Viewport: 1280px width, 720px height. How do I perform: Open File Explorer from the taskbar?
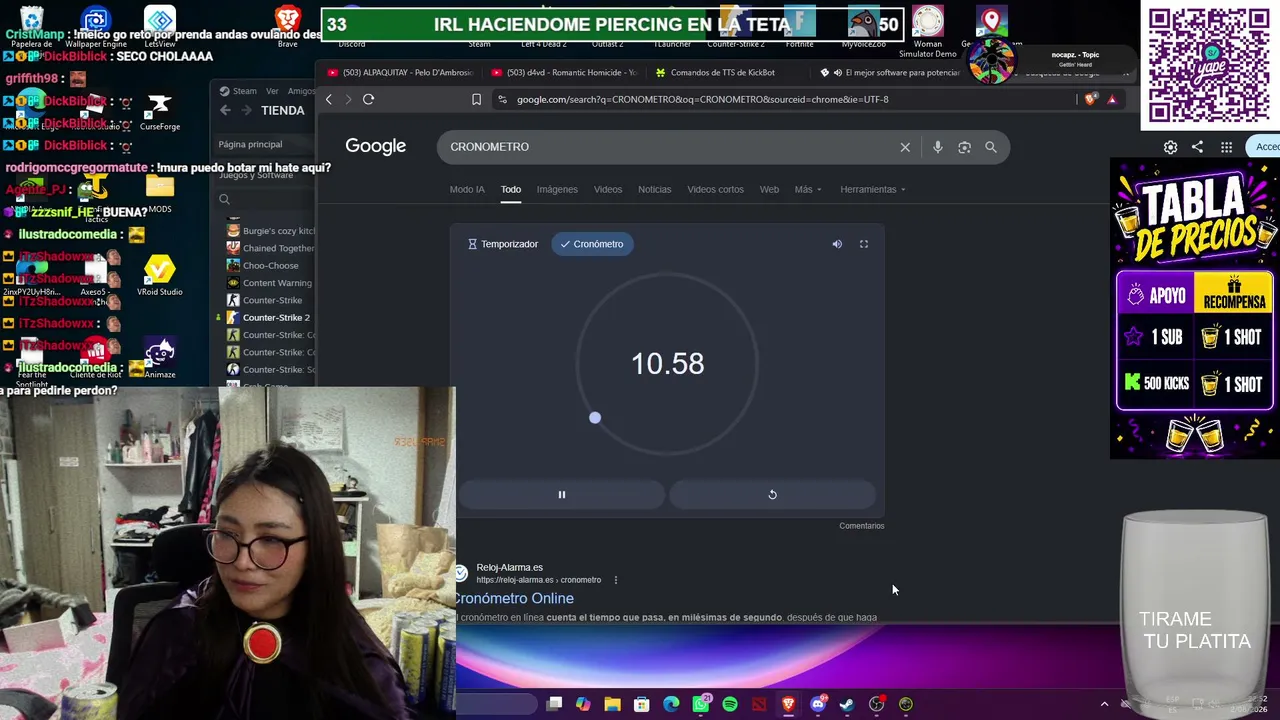612,704
